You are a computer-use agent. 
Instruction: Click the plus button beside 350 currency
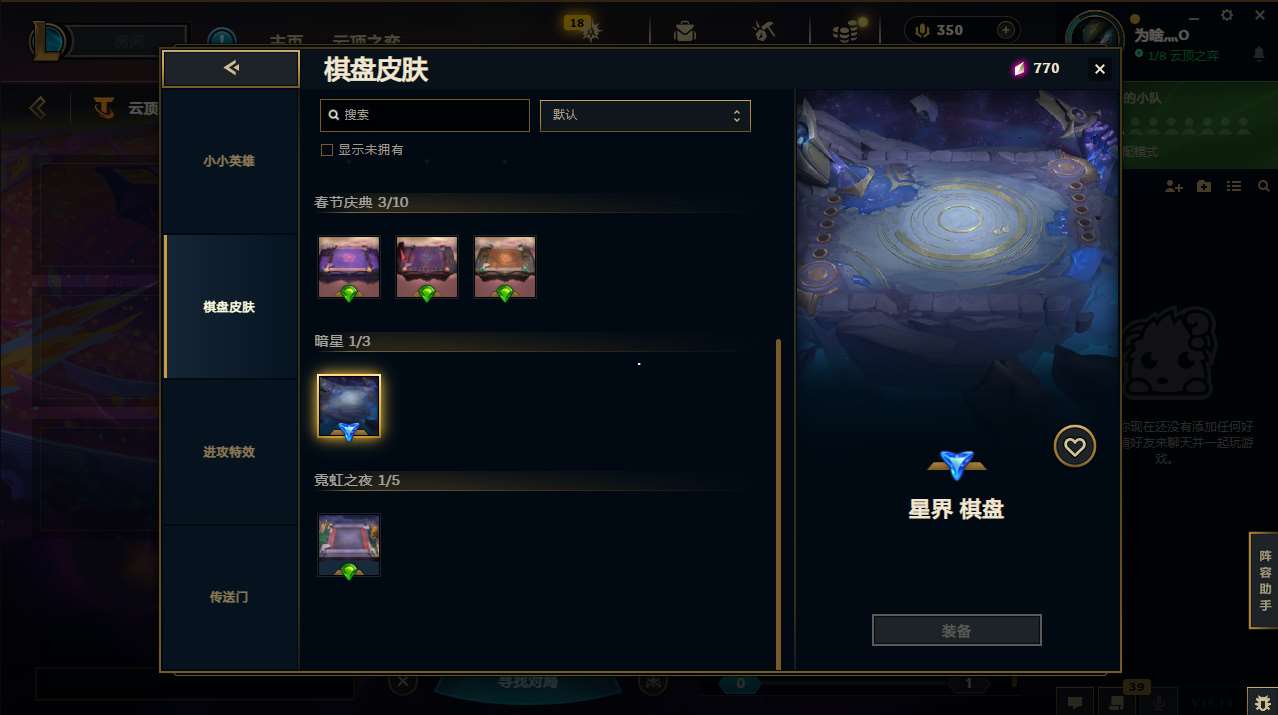coord(1006,30)
